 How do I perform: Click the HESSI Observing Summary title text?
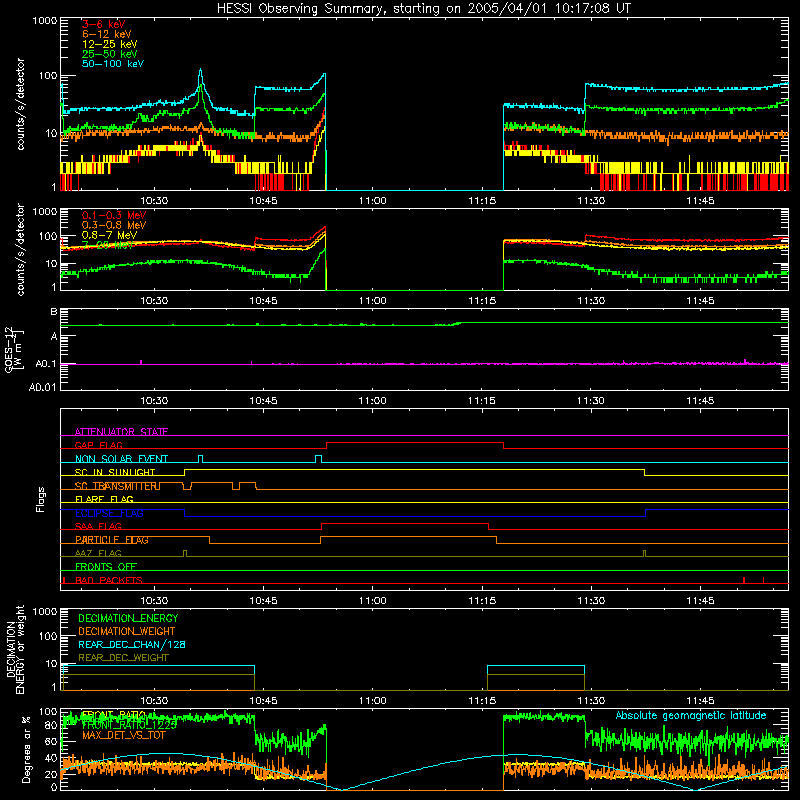coord(423,9)
